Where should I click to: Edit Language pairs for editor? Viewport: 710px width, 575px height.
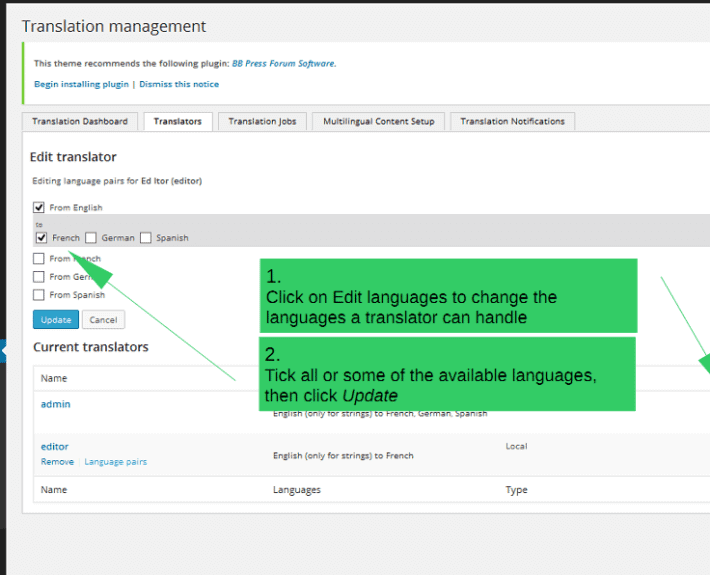[x=115, y=462]
